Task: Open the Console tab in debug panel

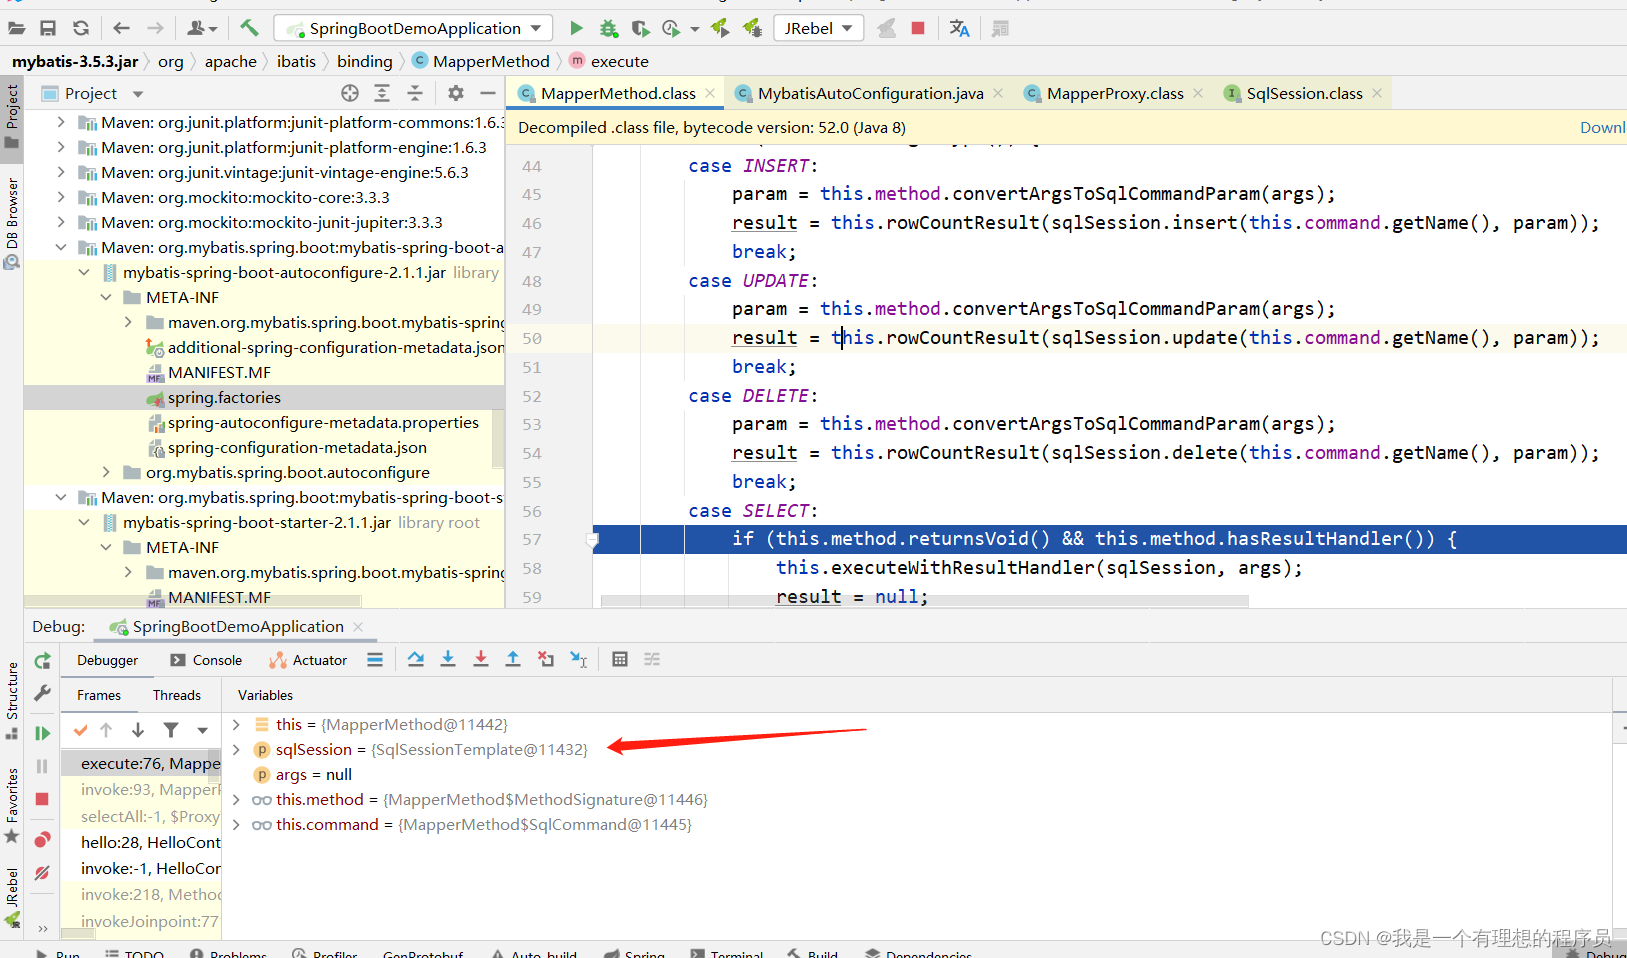Action: coord(206,660)
